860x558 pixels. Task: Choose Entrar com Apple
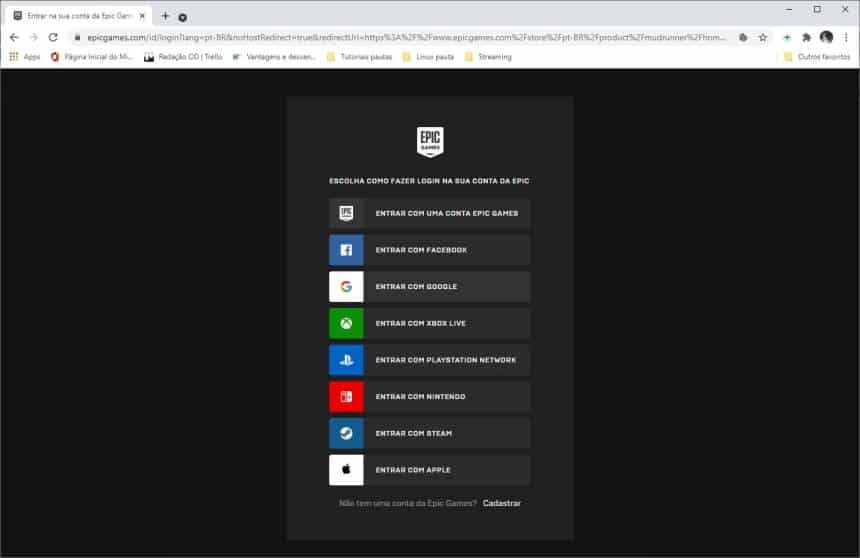(x=429, y=470)
